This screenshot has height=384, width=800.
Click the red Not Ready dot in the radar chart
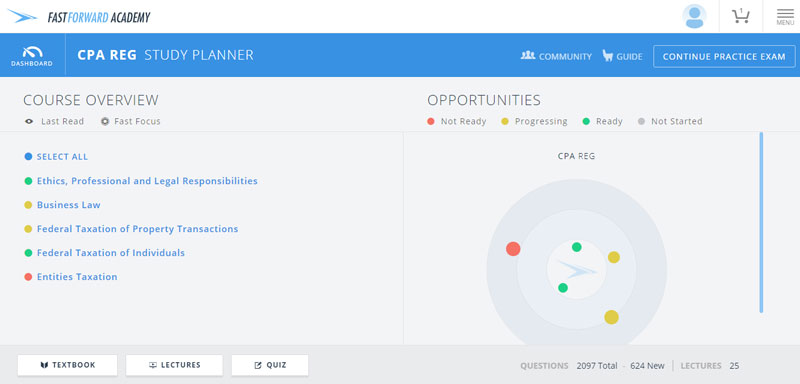point(513,249)
